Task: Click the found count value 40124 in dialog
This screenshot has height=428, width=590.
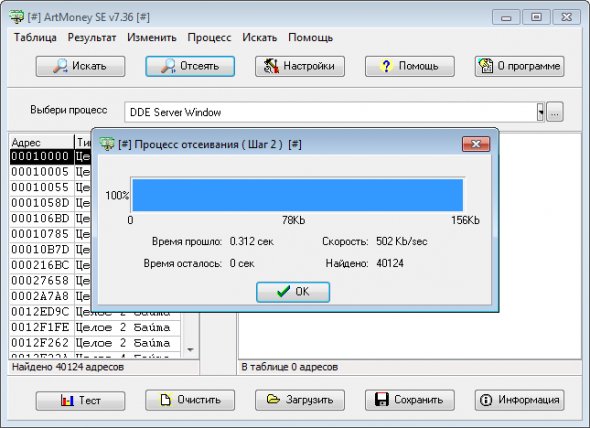Action: pyautogui.click(x=390, y=263)
